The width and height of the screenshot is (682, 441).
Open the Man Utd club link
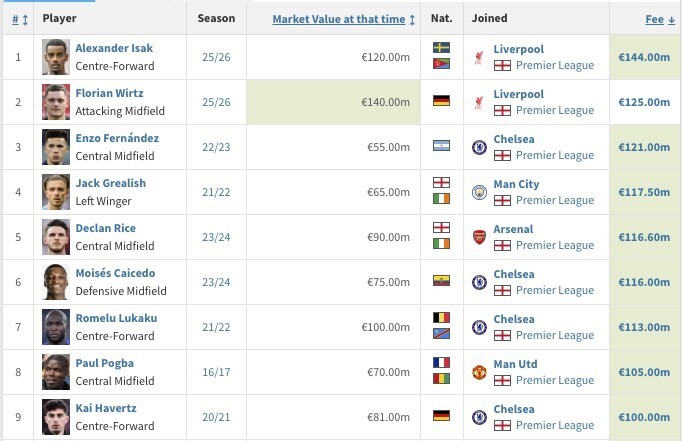coord(516,364)
